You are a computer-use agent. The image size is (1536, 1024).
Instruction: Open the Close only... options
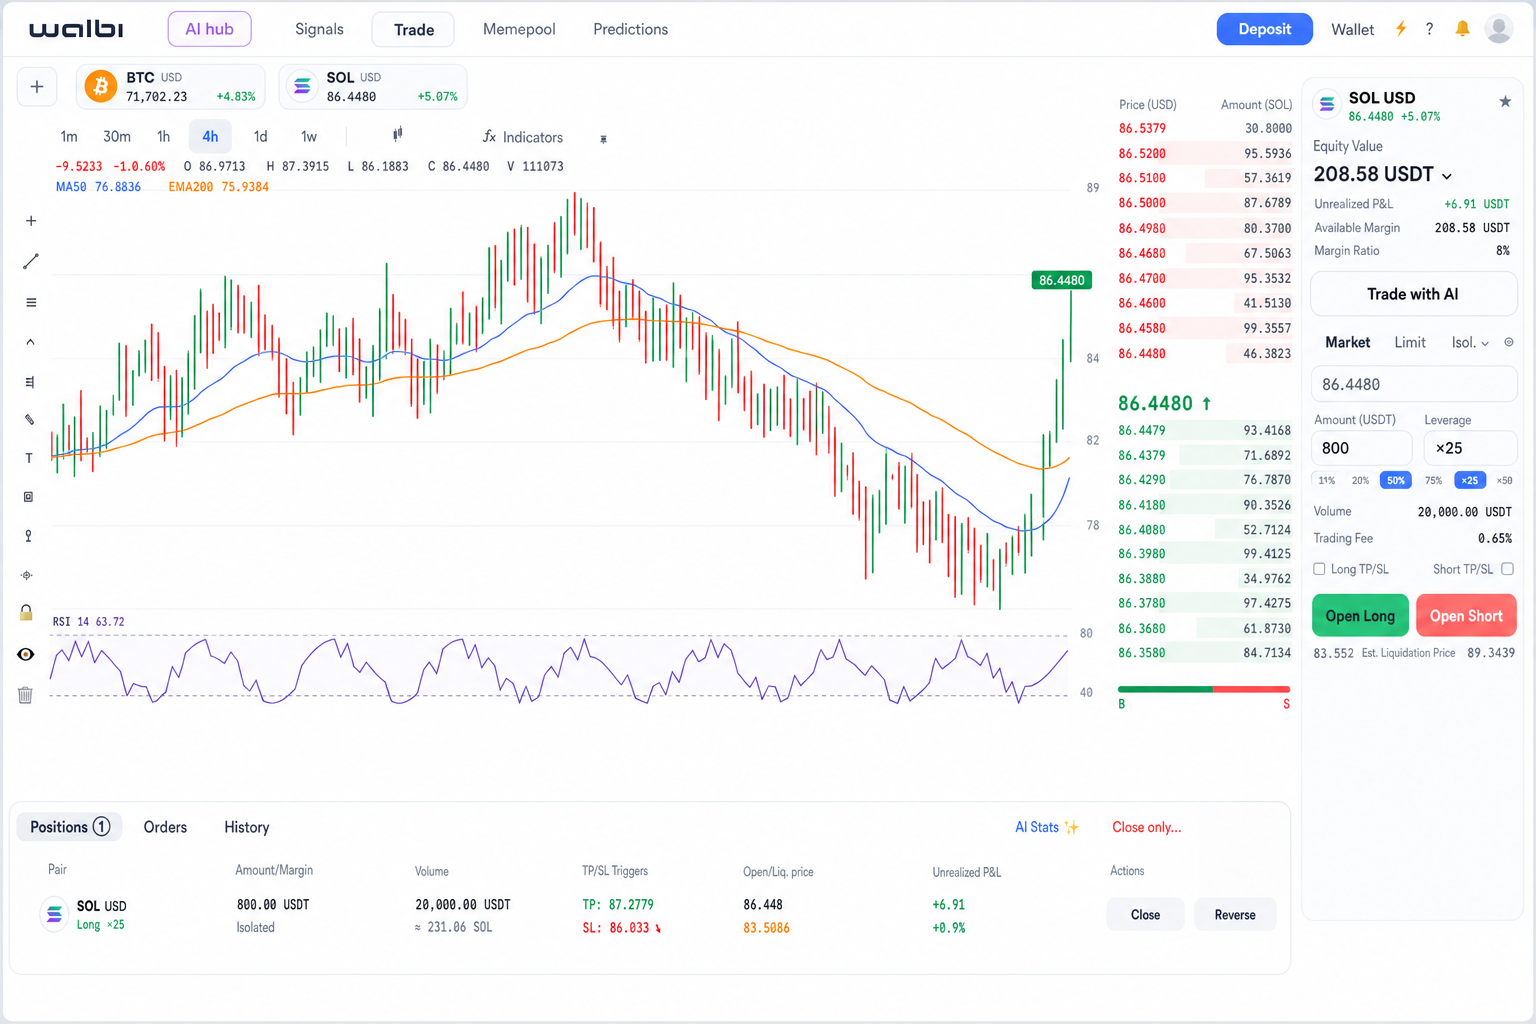(1147, 827)
